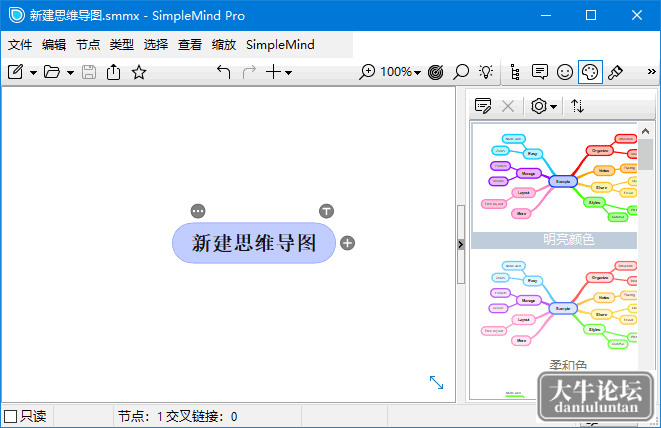Collapse the side panel with splitter arrow
This screenshot has width=661, height=428.
point(461,245)
